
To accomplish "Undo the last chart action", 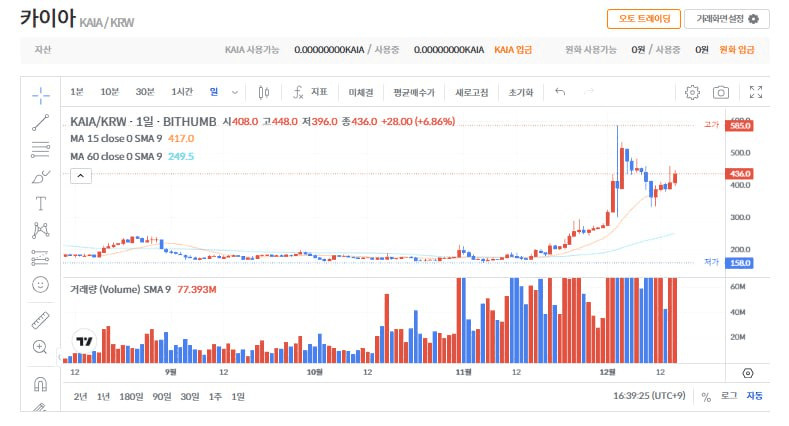I will (560, 92).
